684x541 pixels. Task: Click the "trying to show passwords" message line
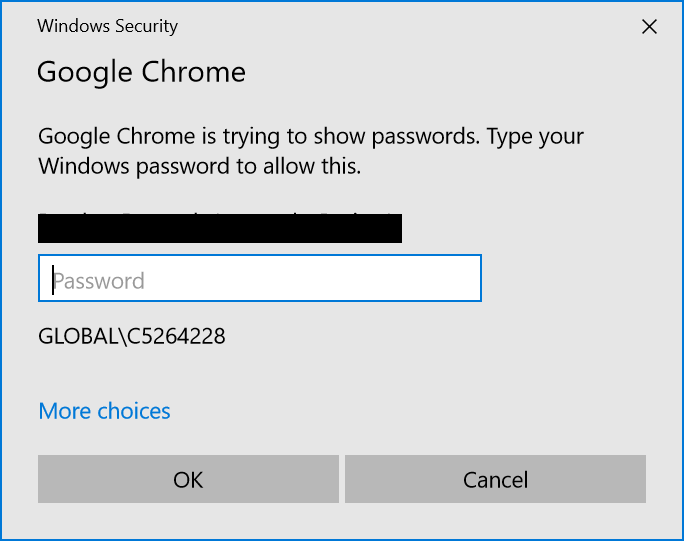click(x=310, y=136)
